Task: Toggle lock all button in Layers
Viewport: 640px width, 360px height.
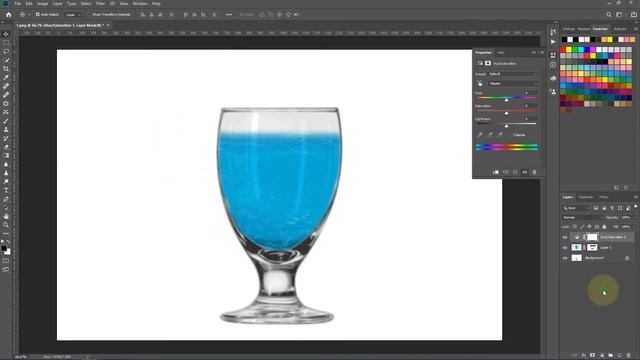Action: 604,227
